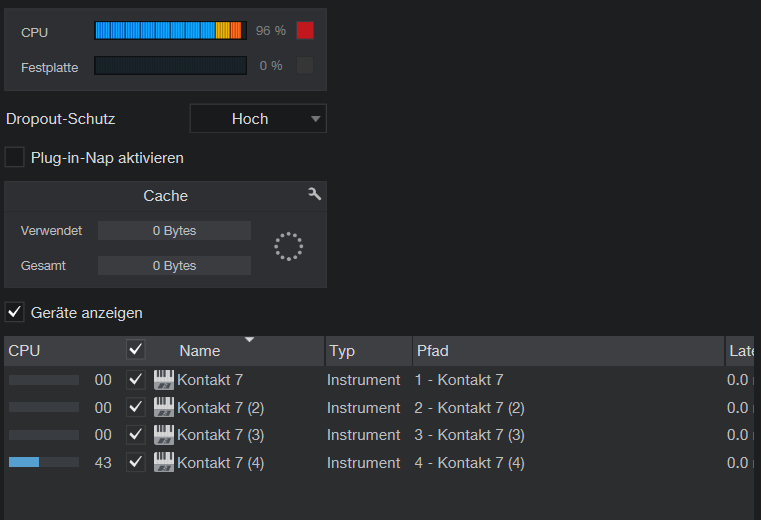The width and height of the screenshot is (761, 520).
Task: Toggle the header checkbox for all devices
Action: pyautogui.click(x=135, y=350)
